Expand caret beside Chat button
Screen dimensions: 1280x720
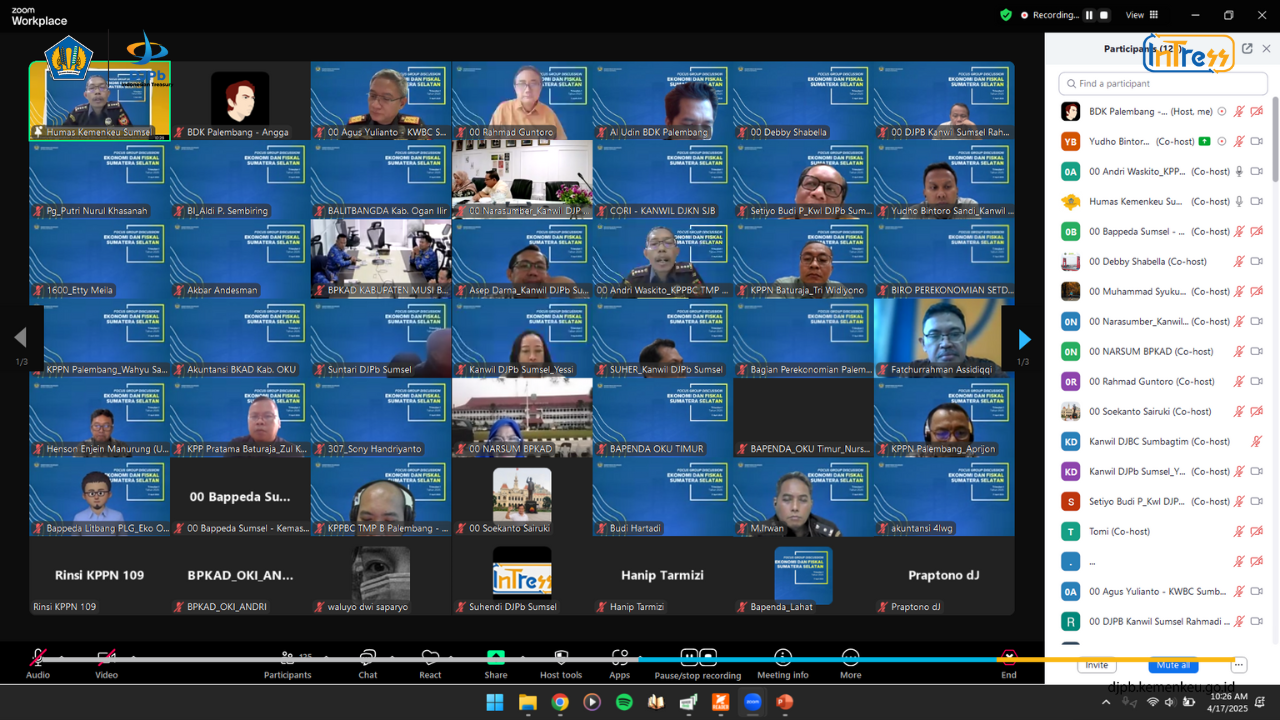point(390,657)
